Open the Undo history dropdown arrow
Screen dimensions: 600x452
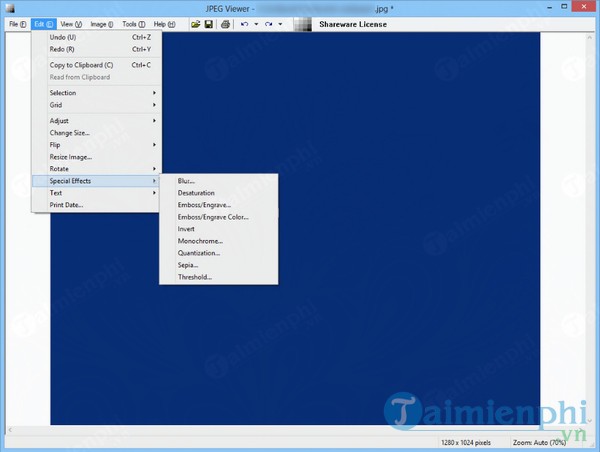pos(256,24)
